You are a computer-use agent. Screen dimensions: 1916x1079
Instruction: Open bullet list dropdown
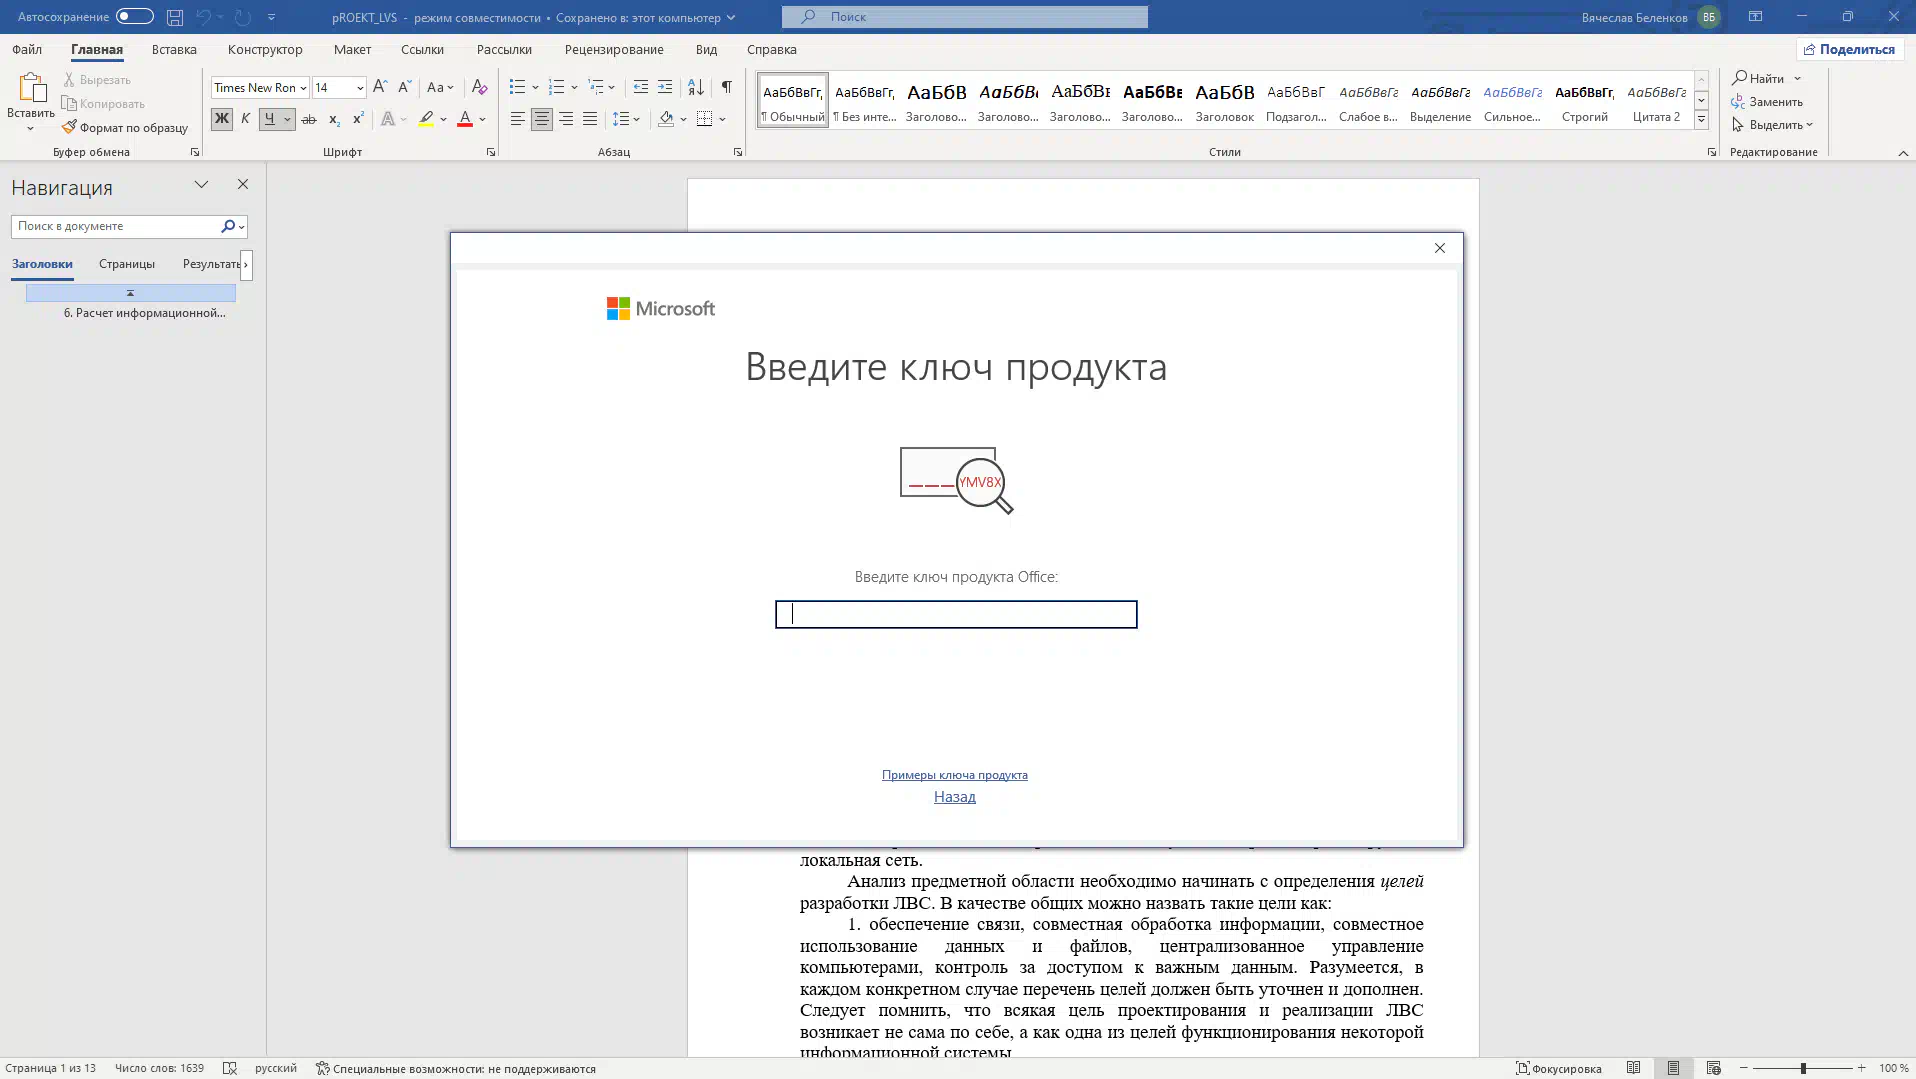[535, 87]
